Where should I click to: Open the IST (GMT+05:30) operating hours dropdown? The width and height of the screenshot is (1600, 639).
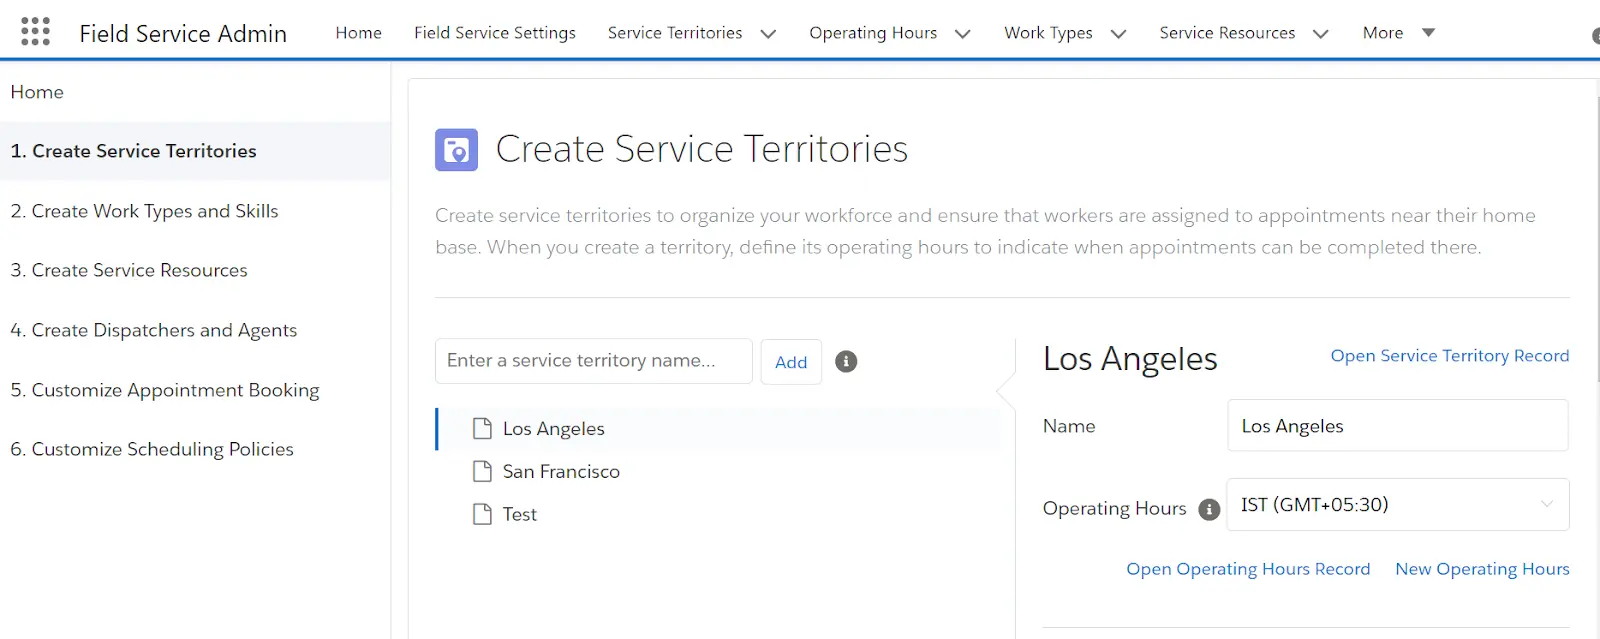click(x=1397, y=505)
